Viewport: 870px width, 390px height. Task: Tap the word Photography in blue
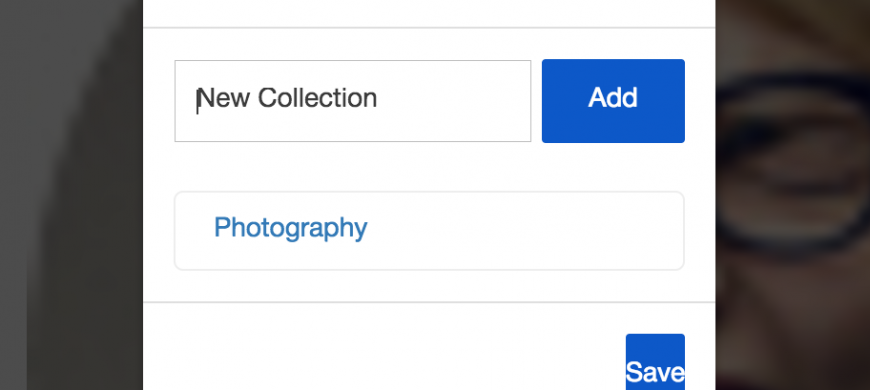click(291, 228)
